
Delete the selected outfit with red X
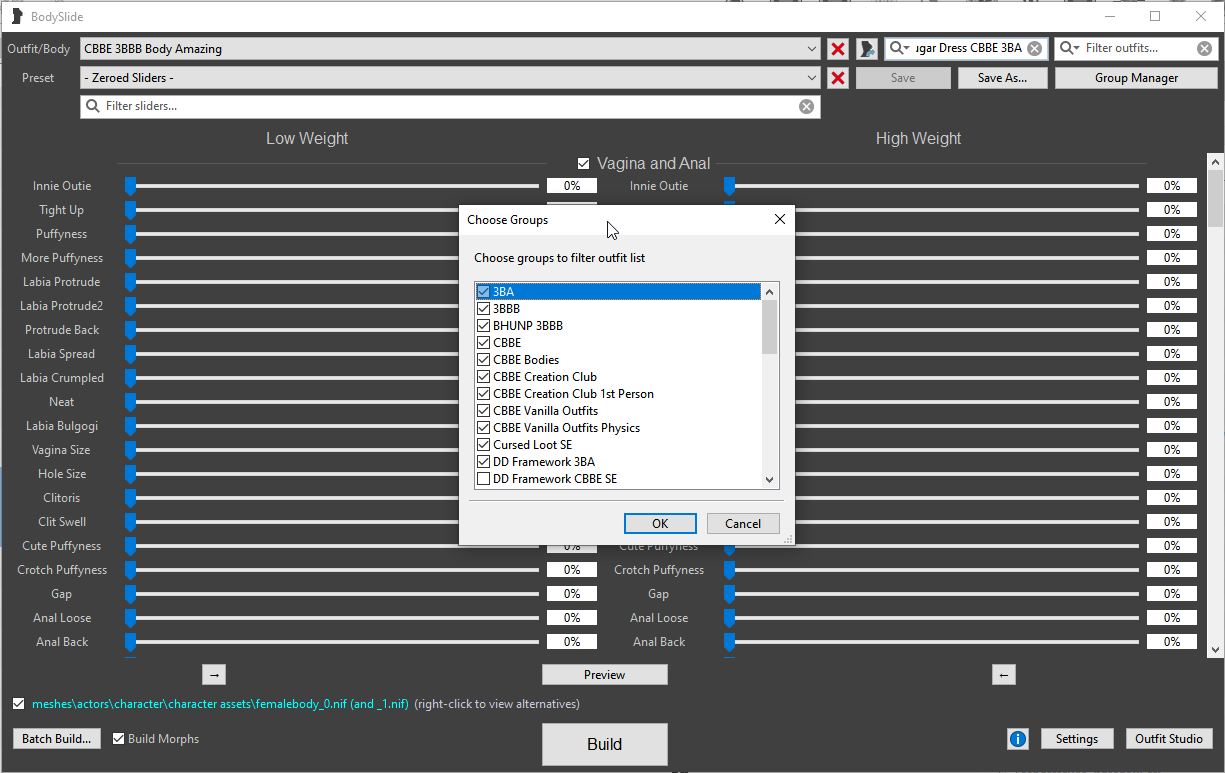(838, 49)
